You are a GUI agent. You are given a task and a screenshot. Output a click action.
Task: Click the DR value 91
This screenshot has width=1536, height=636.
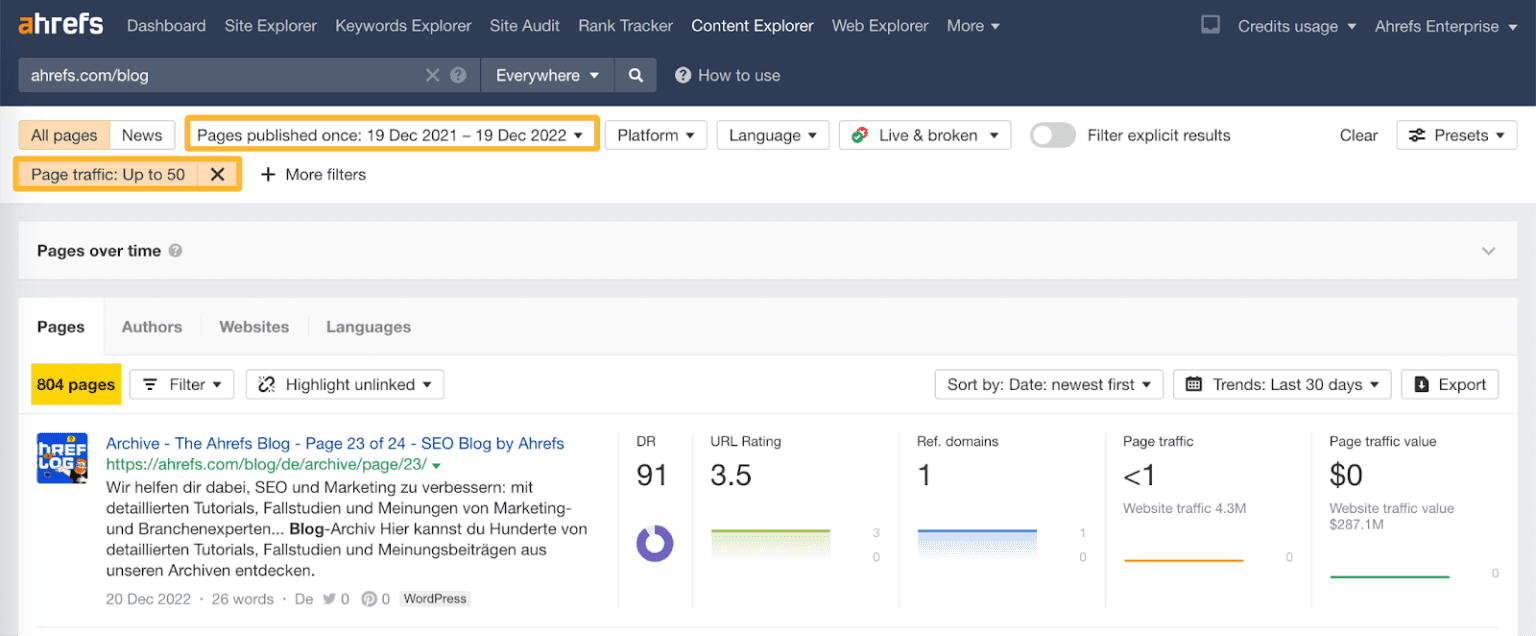tap(652, 475)
